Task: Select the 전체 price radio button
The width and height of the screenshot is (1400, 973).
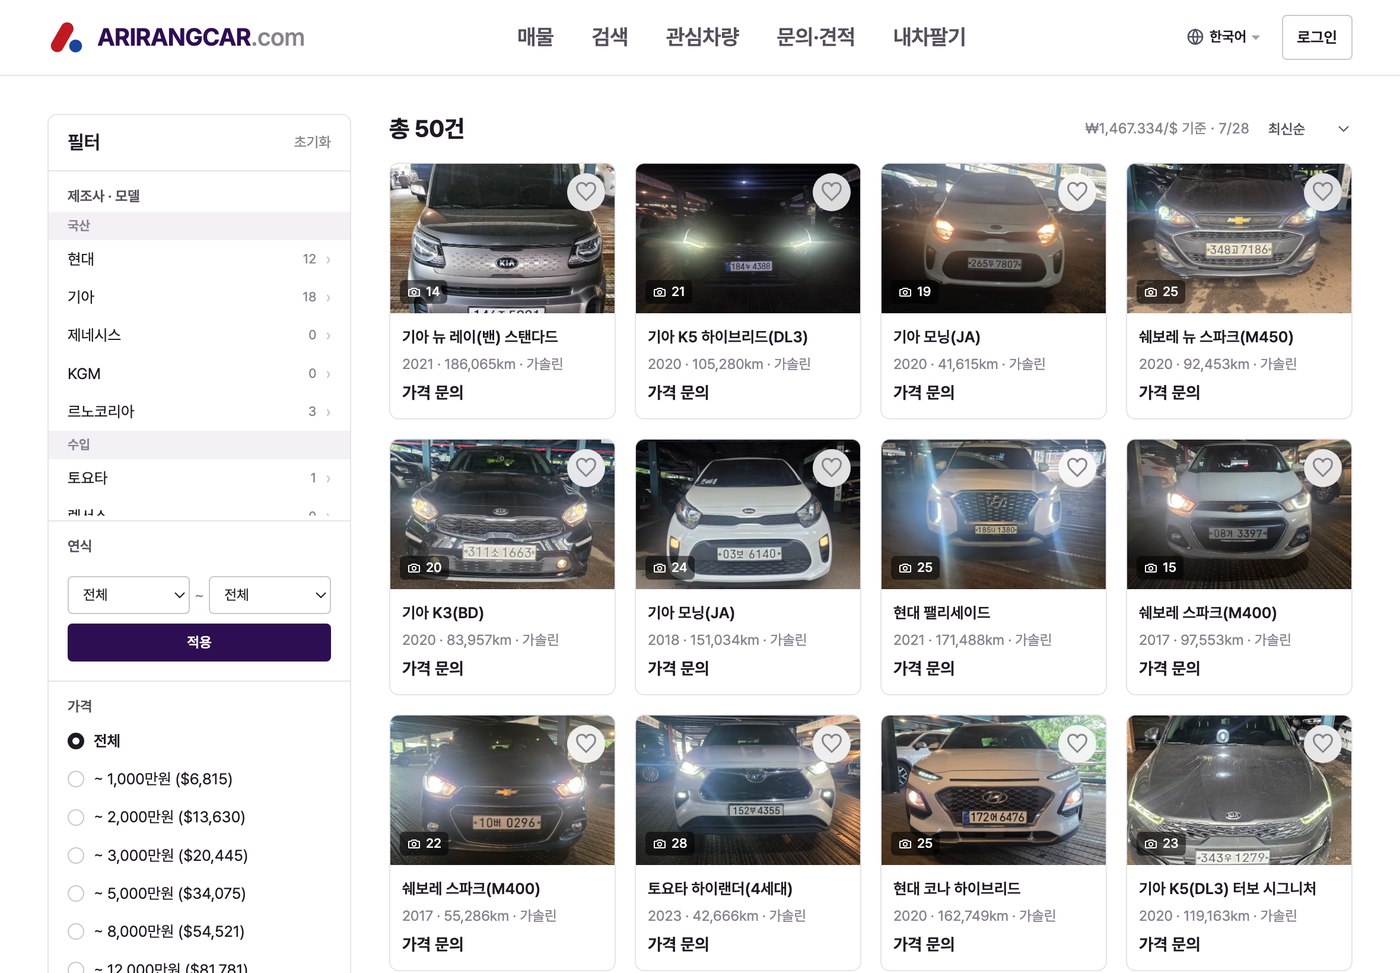Action: [x=76, y=741]
